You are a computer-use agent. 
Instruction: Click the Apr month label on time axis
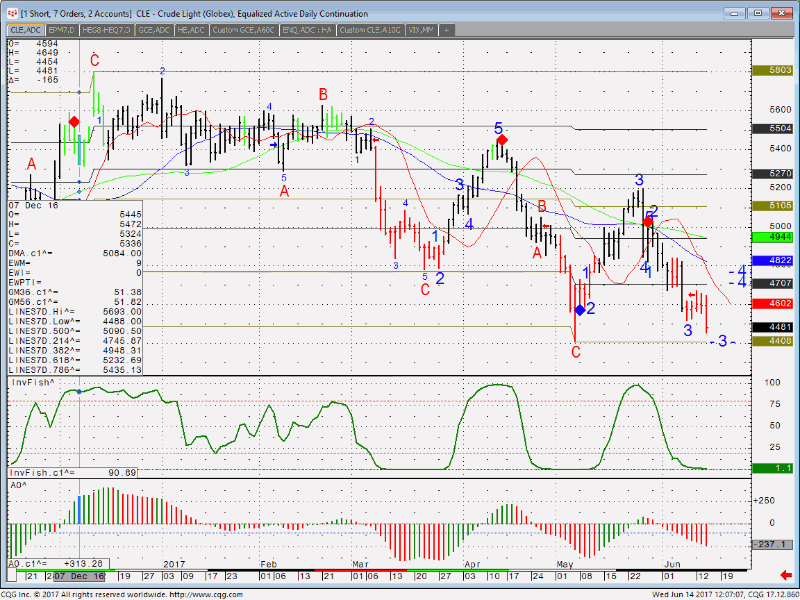[472, 564]
